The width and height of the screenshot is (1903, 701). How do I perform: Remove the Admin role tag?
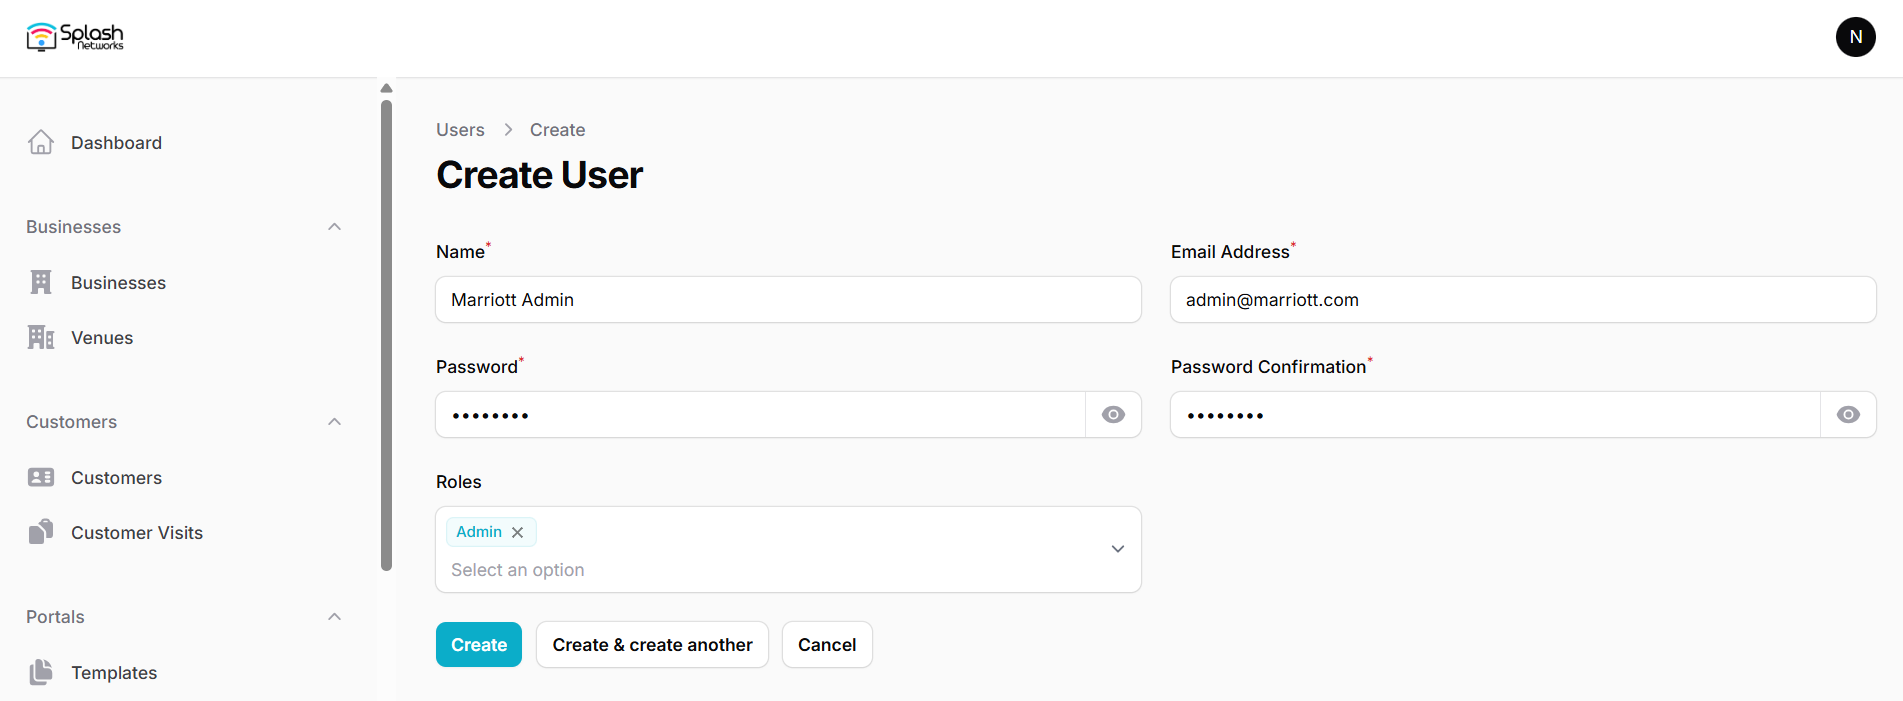(518, 532)
